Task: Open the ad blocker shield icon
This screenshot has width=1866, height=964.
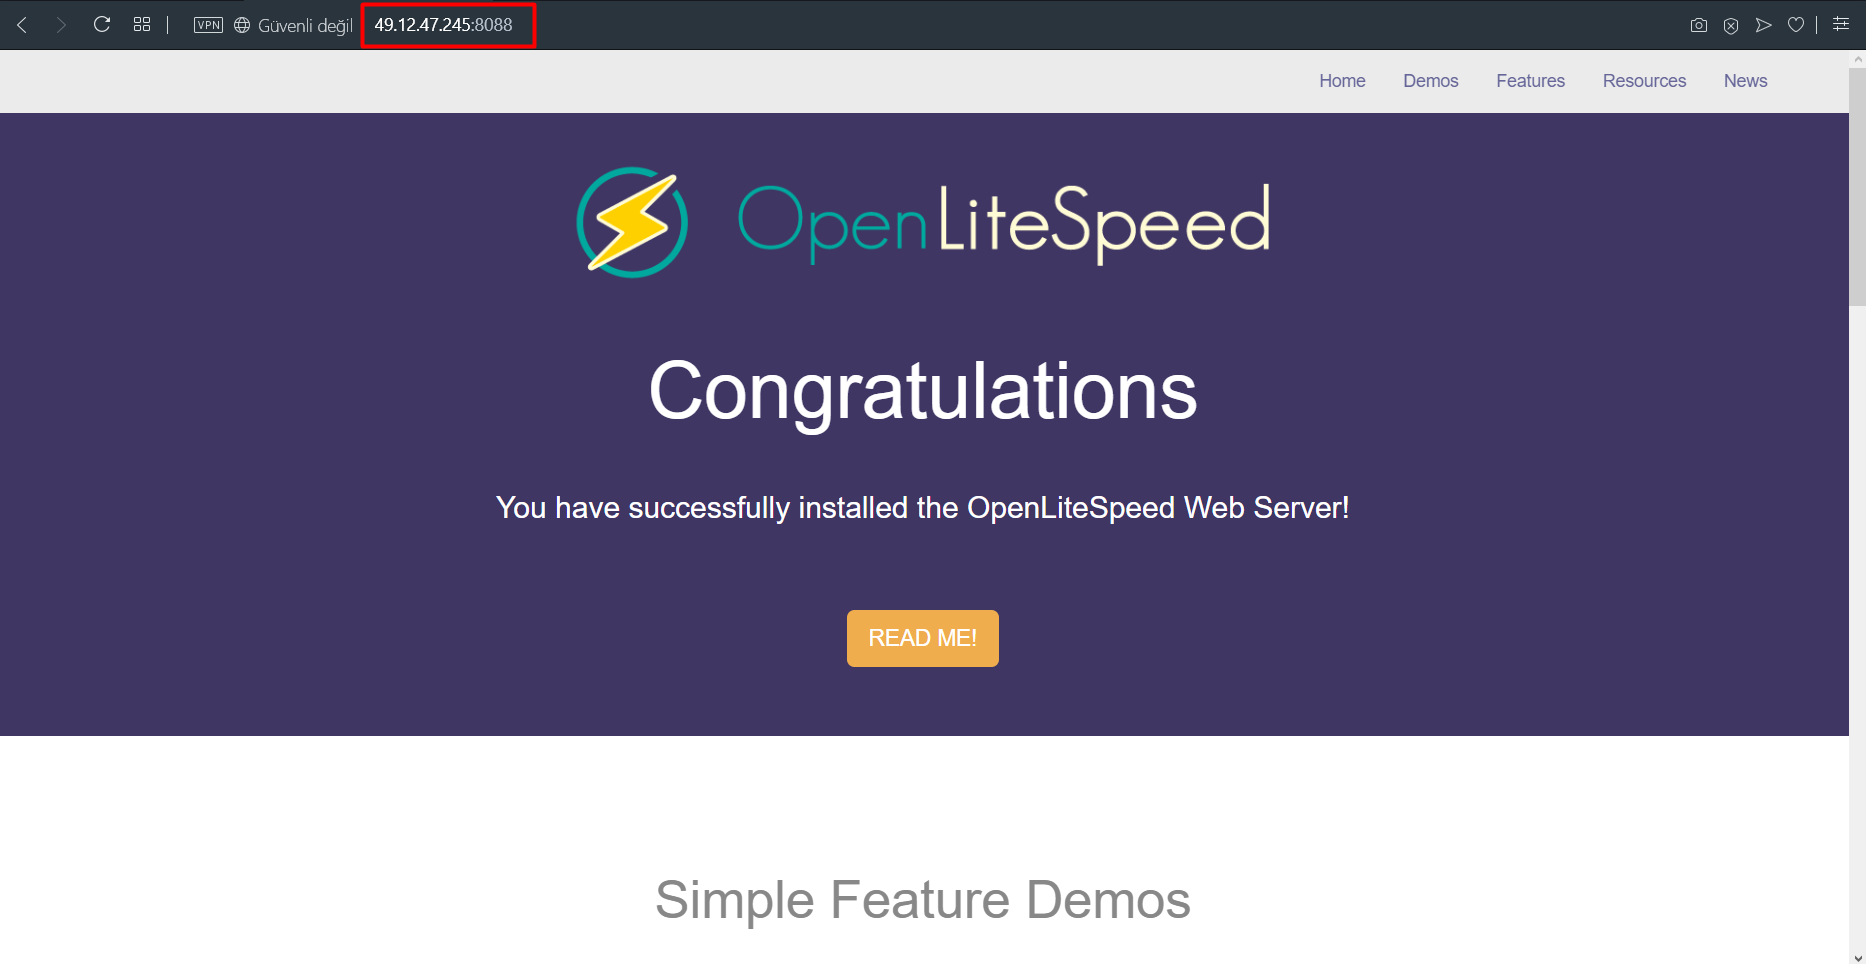Action: pyautogui.click(x=1731, y=25)
